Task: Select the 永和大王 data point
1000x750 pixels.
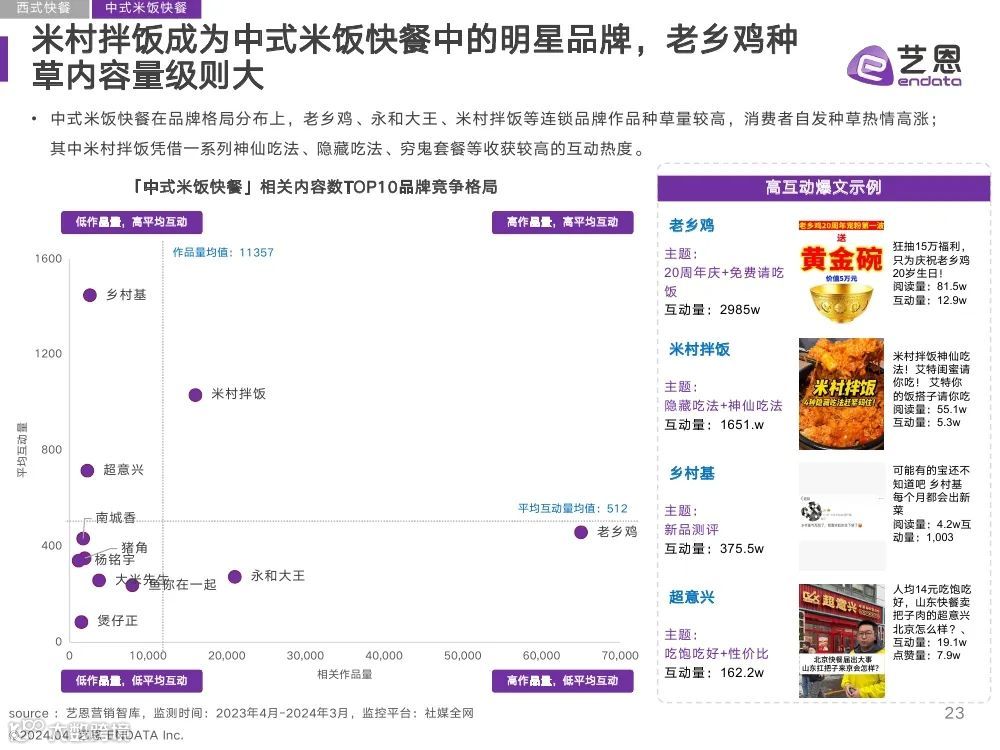Action: [235, 577]
